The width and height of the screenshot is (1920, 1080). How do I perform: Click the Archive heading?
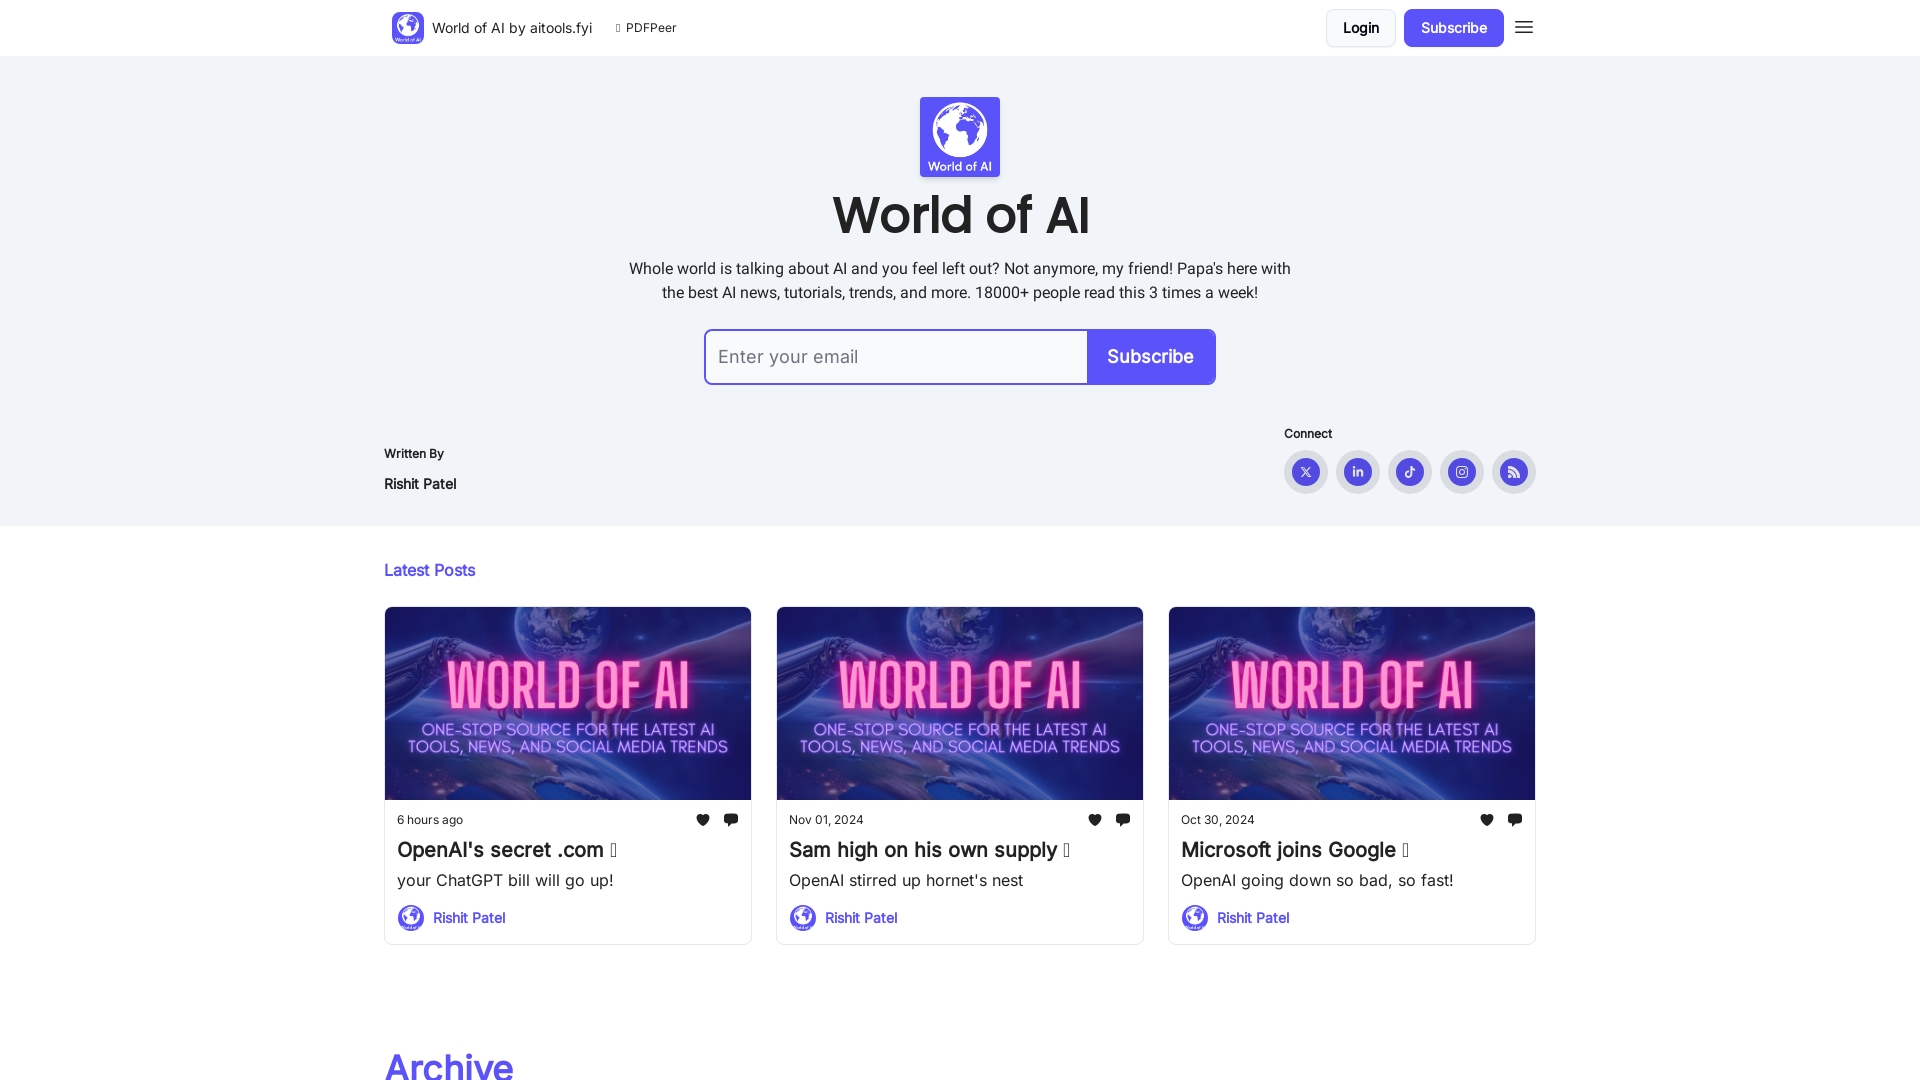click(x=449, y=1066)
